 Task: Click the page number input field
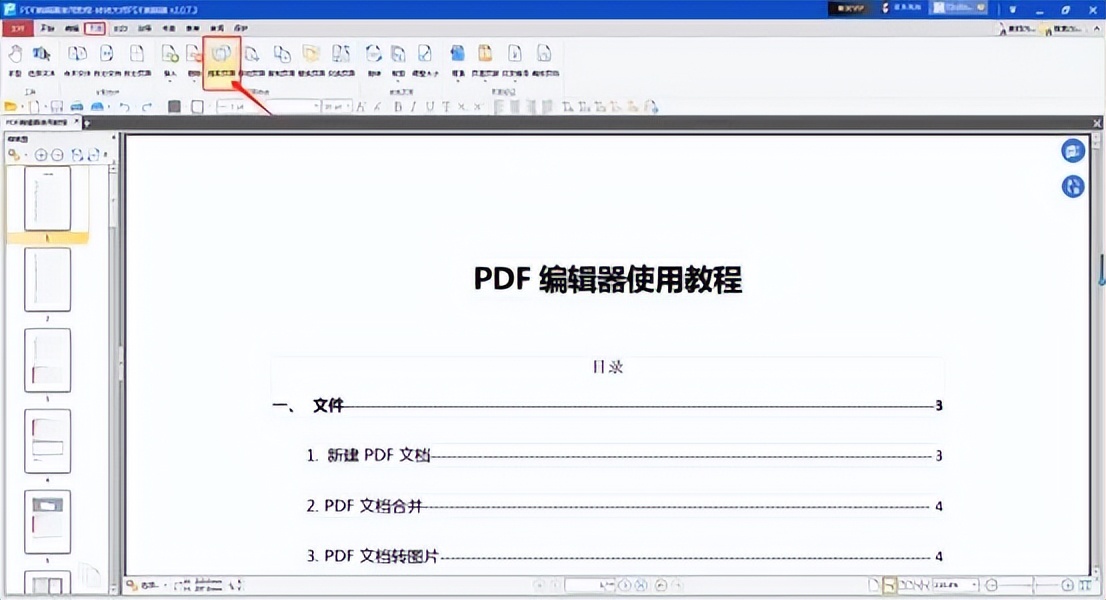click(x=590, y=585)
